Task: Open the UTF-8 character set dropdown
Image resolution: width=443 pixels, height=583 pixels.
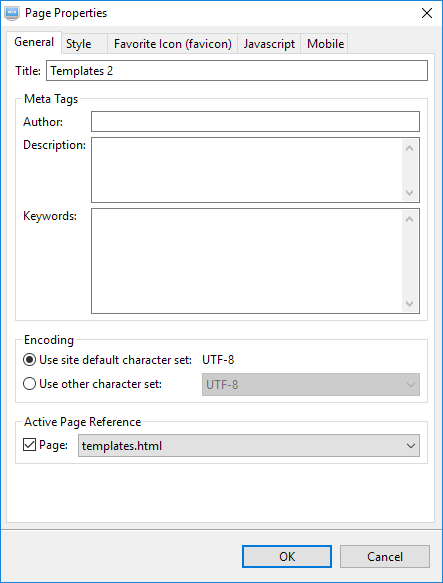Action: (311, 384)
